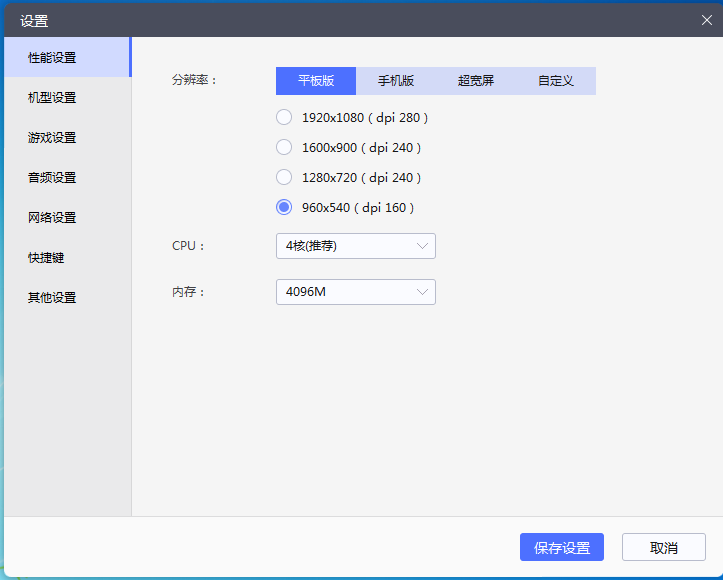Pick 1280x720 (dpi 240) resolution
The image size is (723, 580).
(284, 178)
